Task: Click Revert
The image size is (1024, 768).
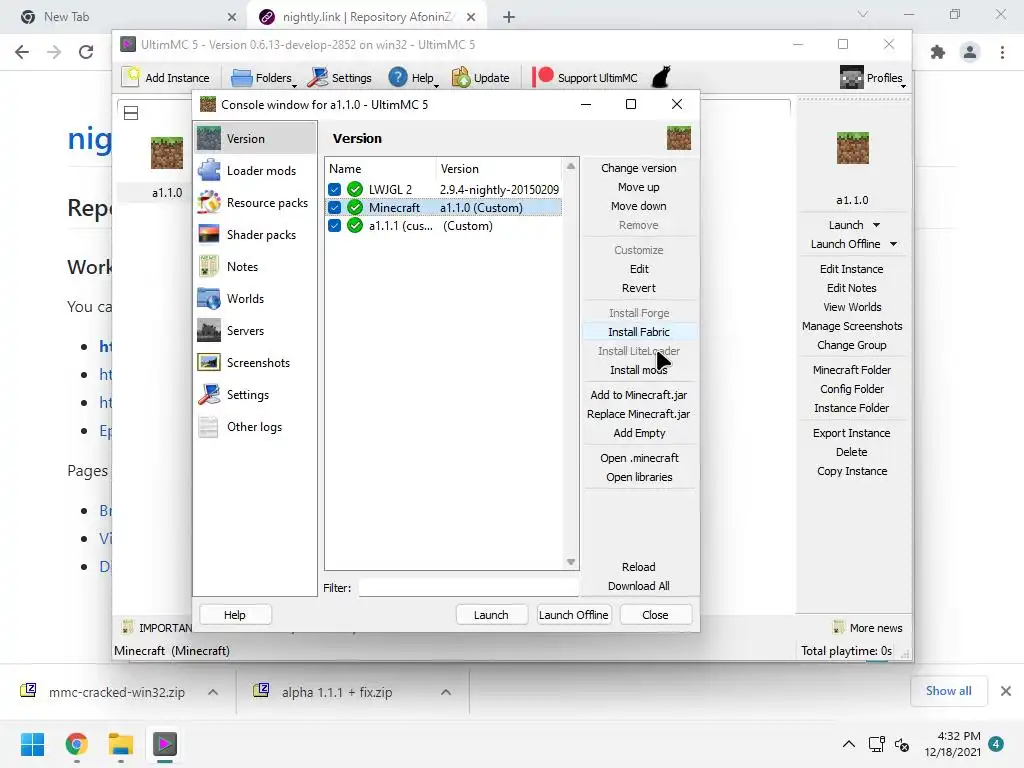Action: 639,288
